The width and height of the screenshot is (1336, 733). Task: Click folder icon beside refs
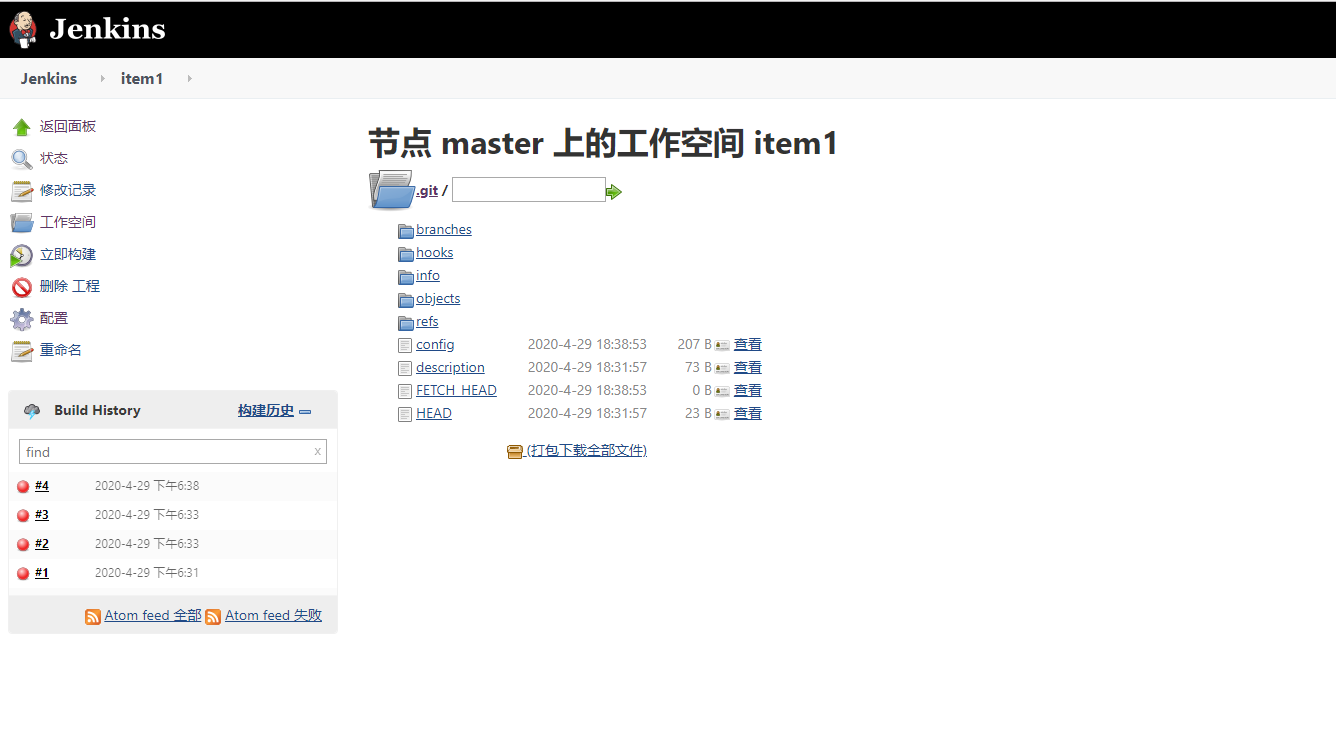[x=405, y=323]
